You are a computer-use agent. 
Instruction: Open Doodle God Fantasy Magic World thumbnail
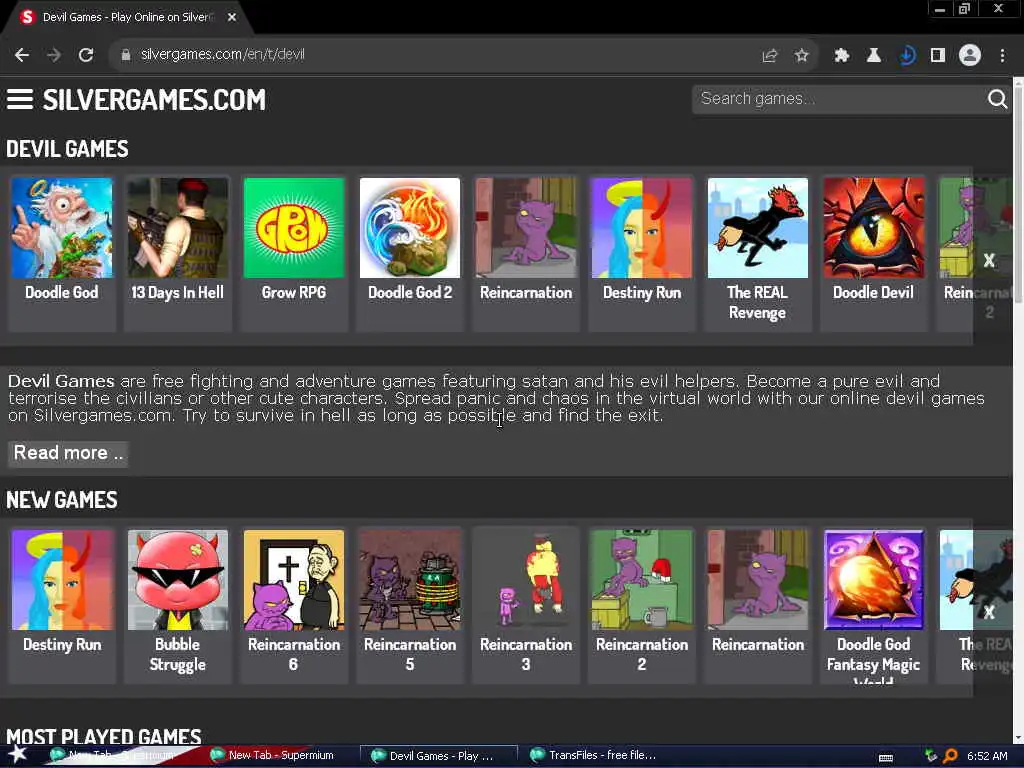pos(874,580)
